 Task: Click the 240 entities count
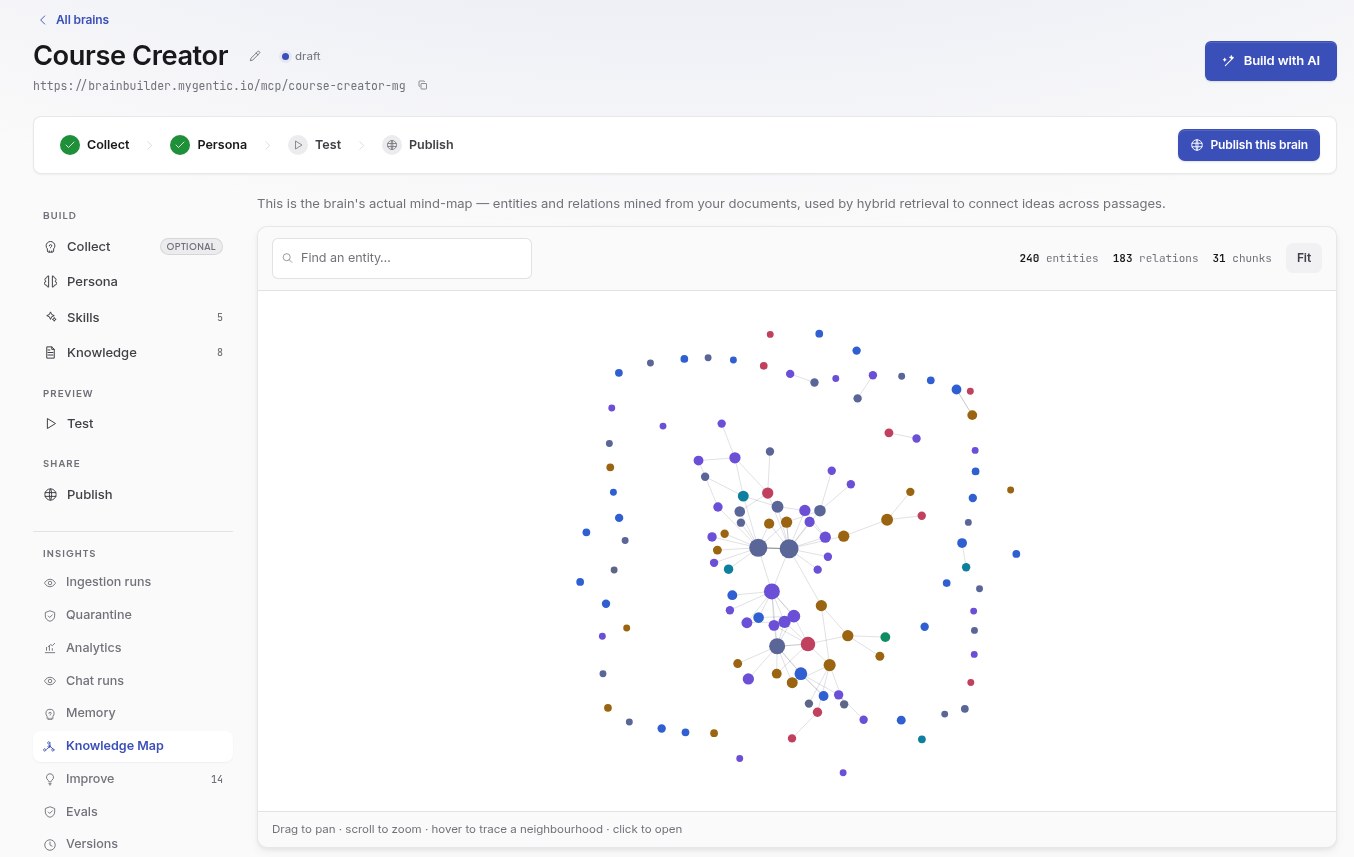(x=1058, y=258)
